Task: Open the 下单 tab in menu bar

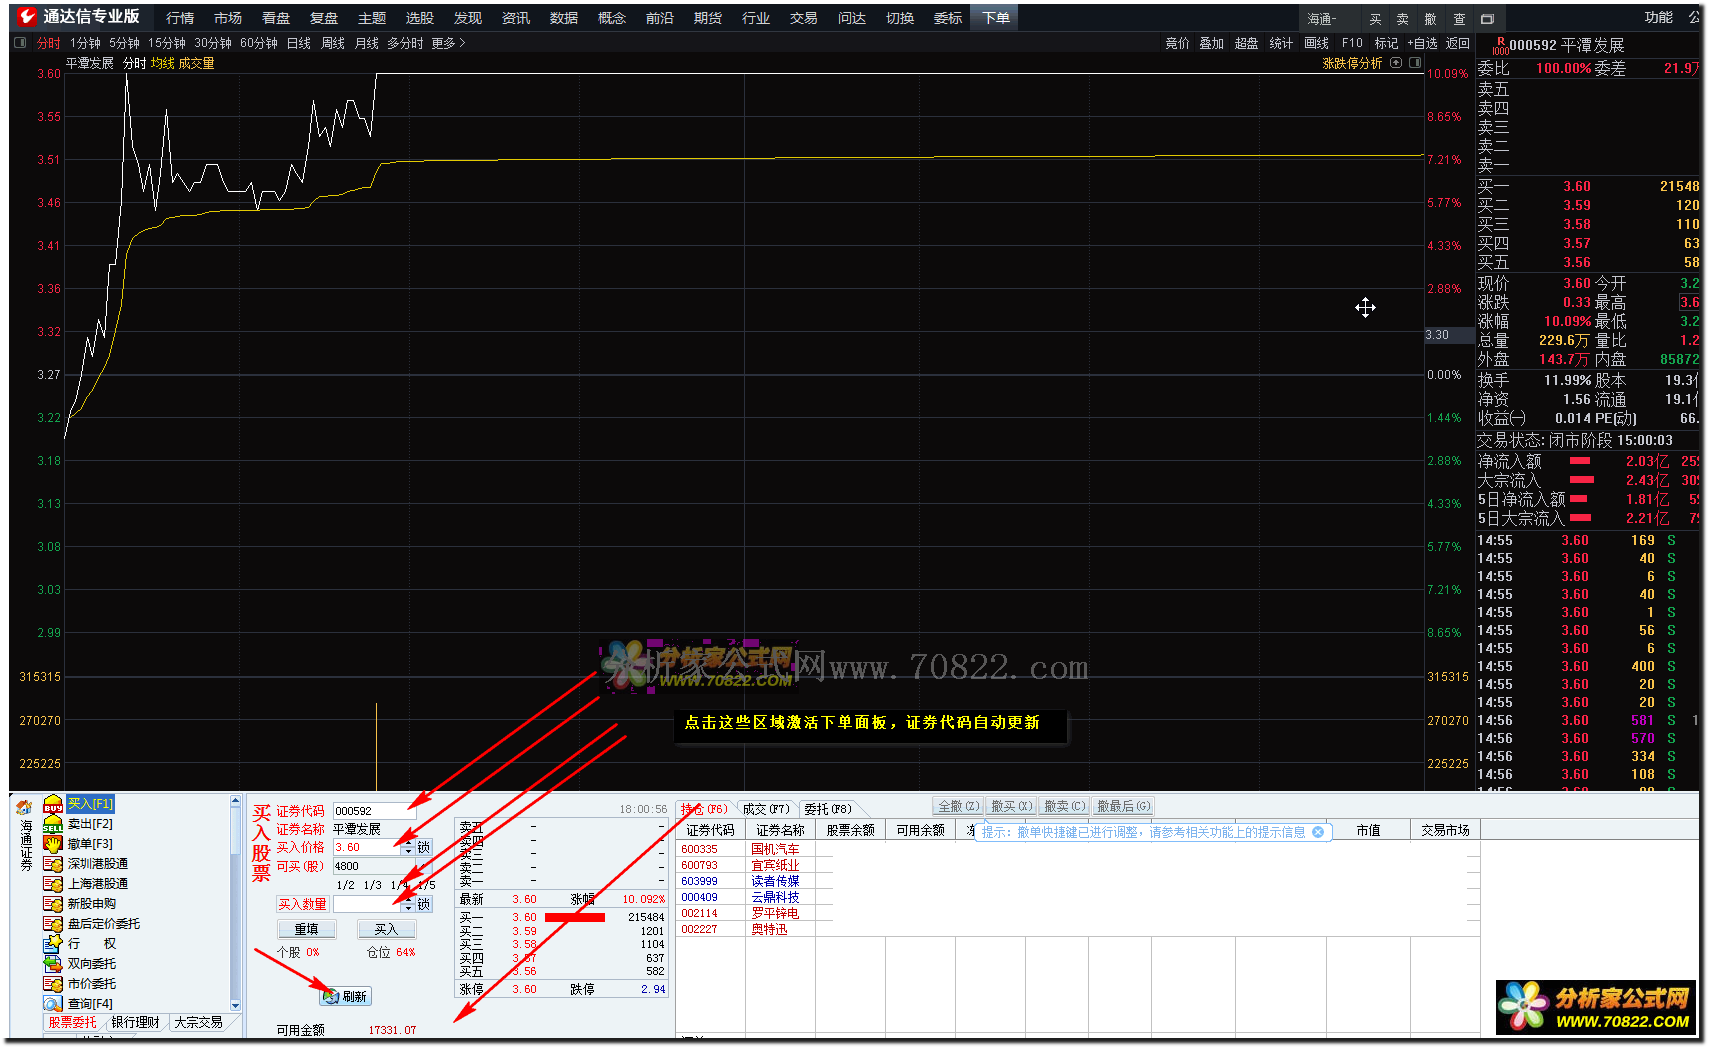Action: pyautogui.click(x=995, y=18)
